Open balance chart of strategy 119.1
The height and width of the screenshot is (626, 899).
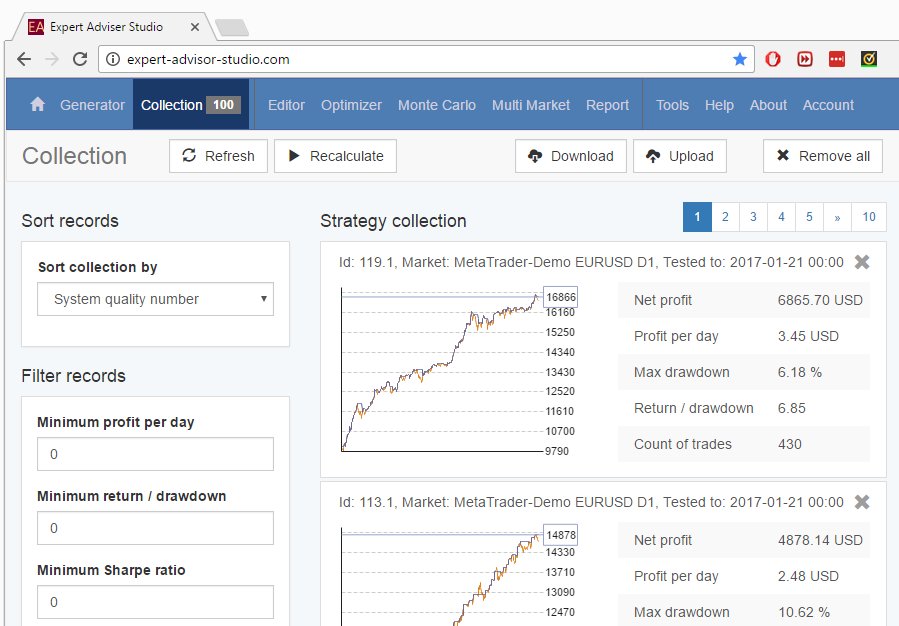point(458,370)
